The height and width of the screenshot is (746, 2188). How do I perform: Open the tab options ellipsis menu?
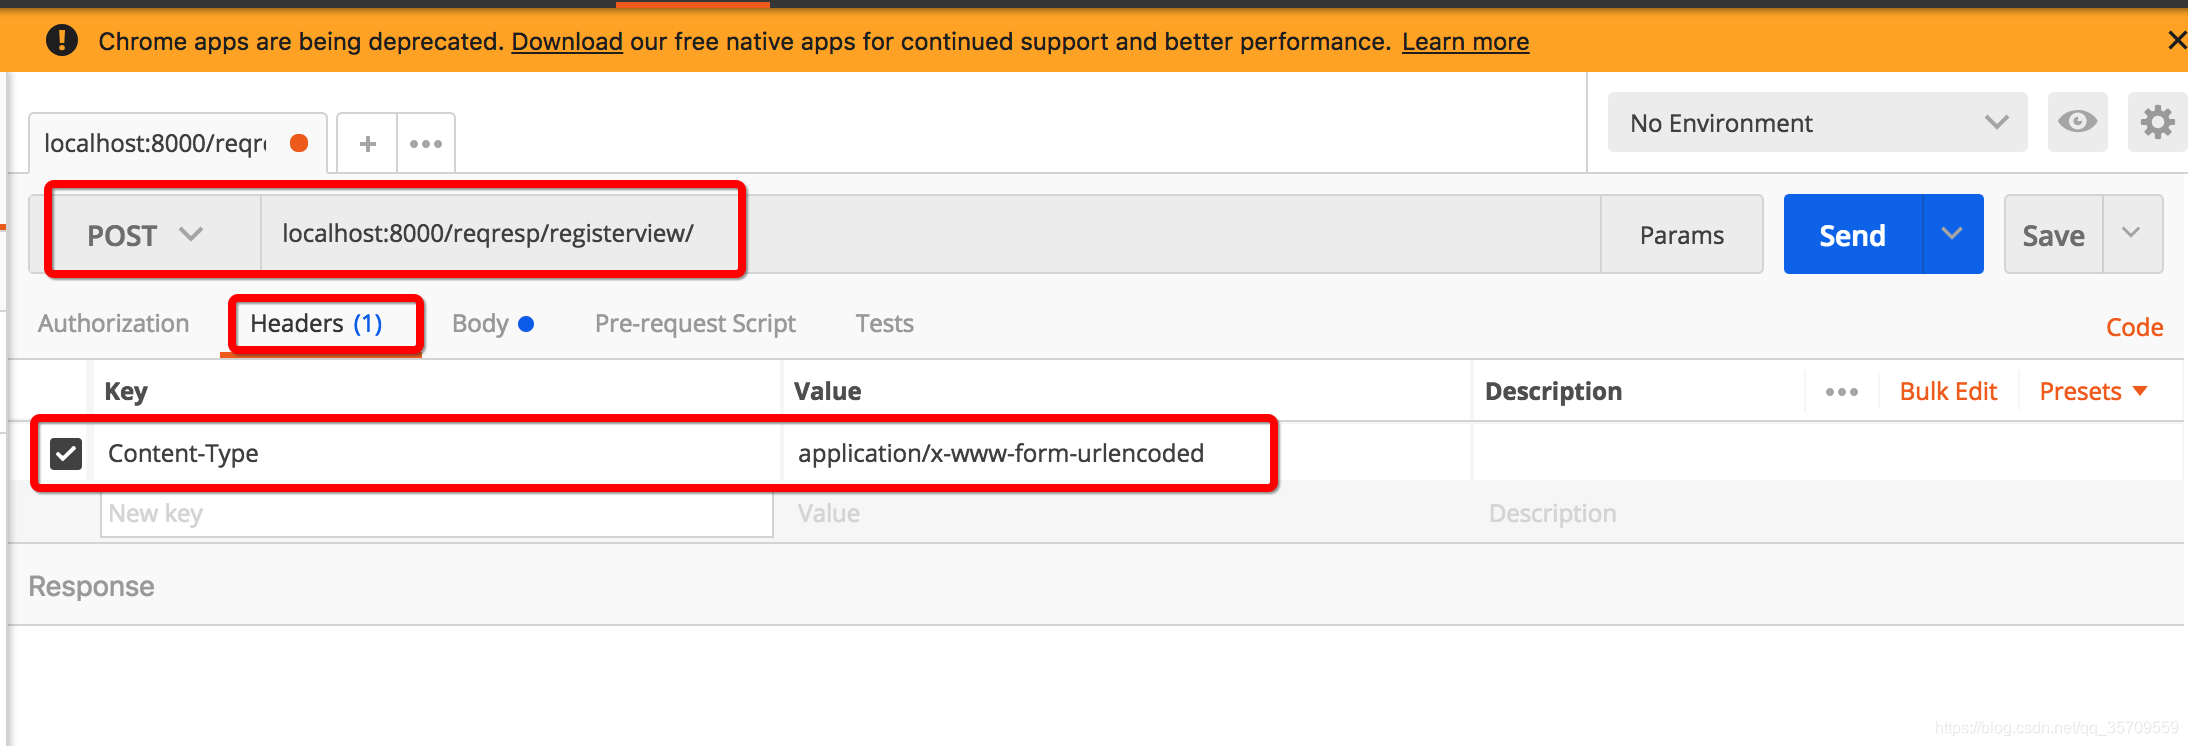click(x=426, y=143)
